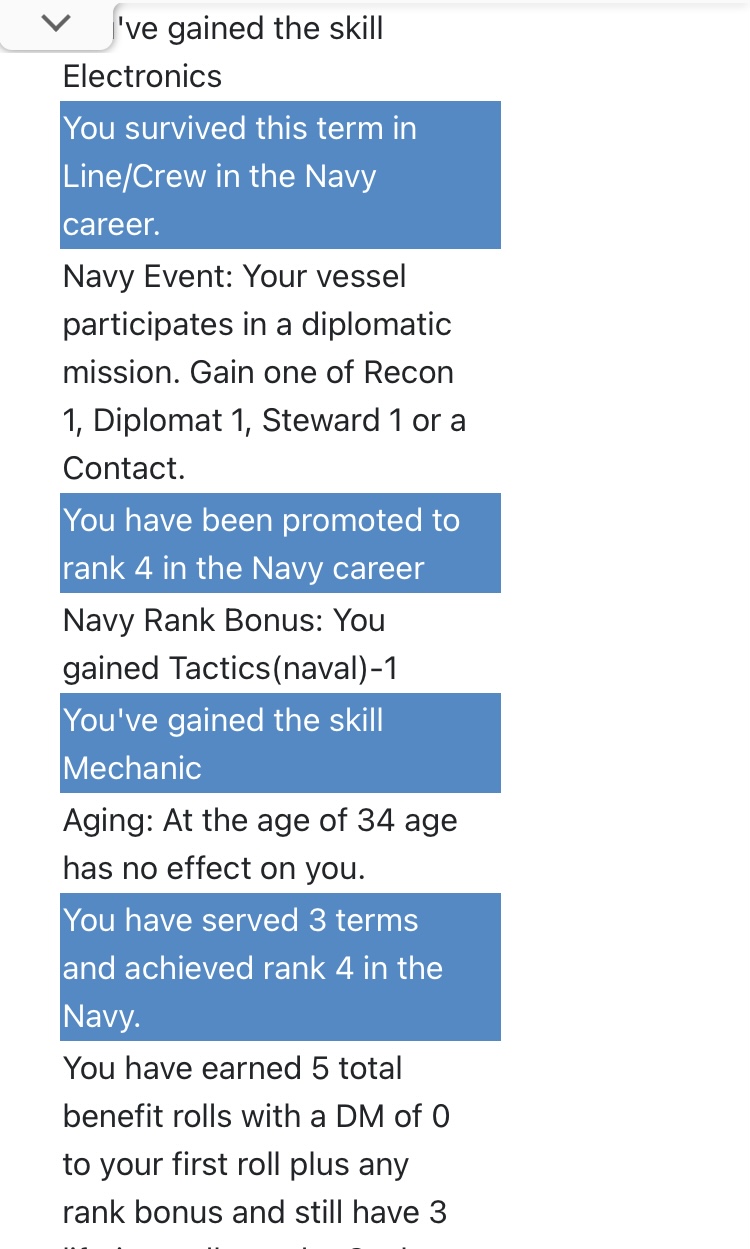Select the gained skill Mechanic entry
This screenshot has width=750, height=1249.
[280, 743]
